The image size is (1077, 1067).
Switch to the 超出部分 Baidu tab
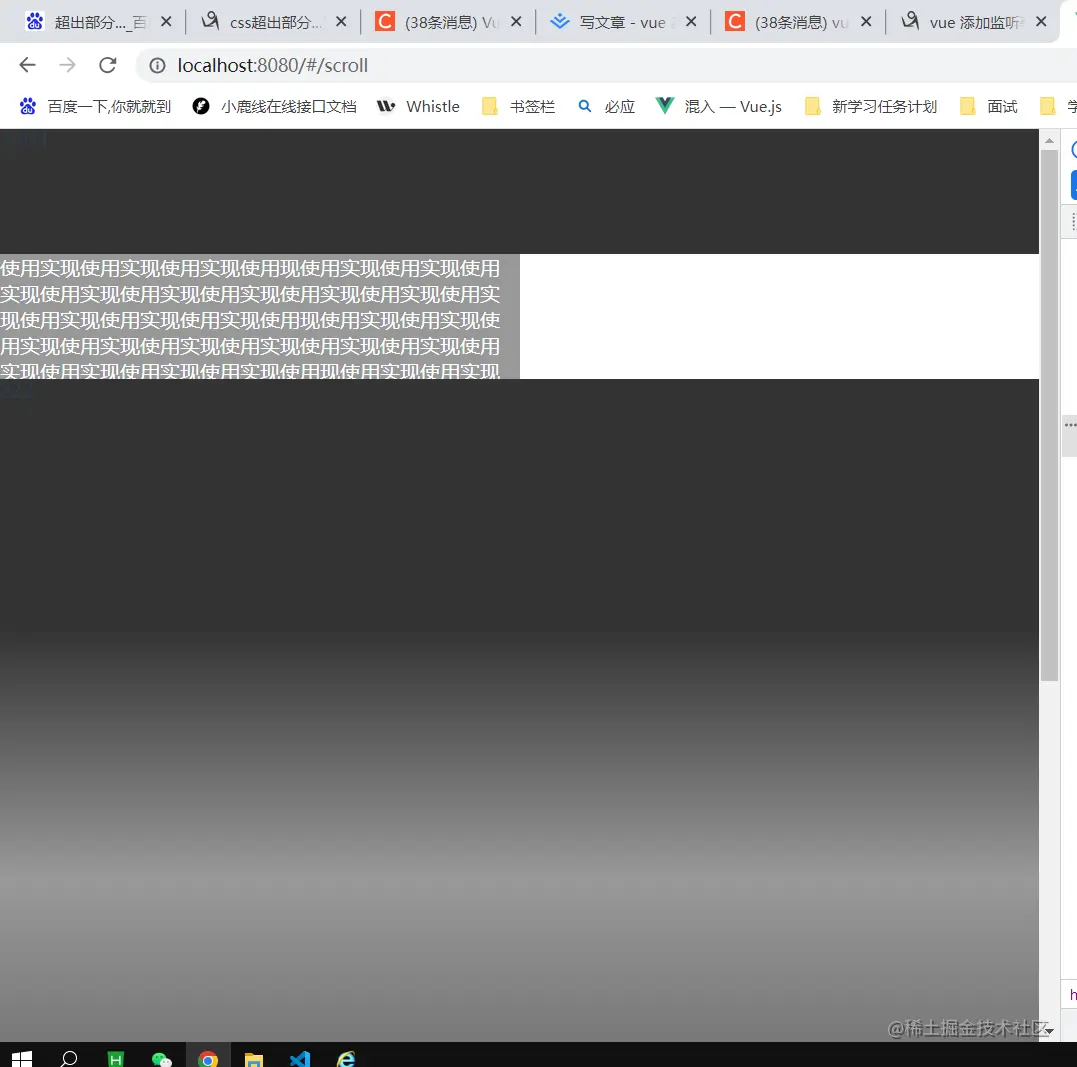[98, 22]
